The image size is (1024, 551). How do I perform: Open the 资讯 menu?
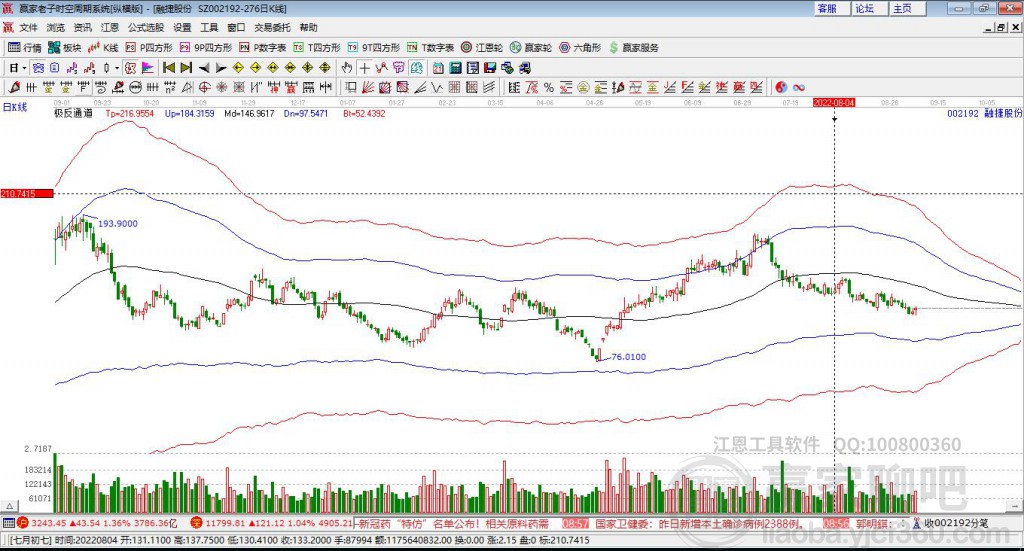pos(82,27)
